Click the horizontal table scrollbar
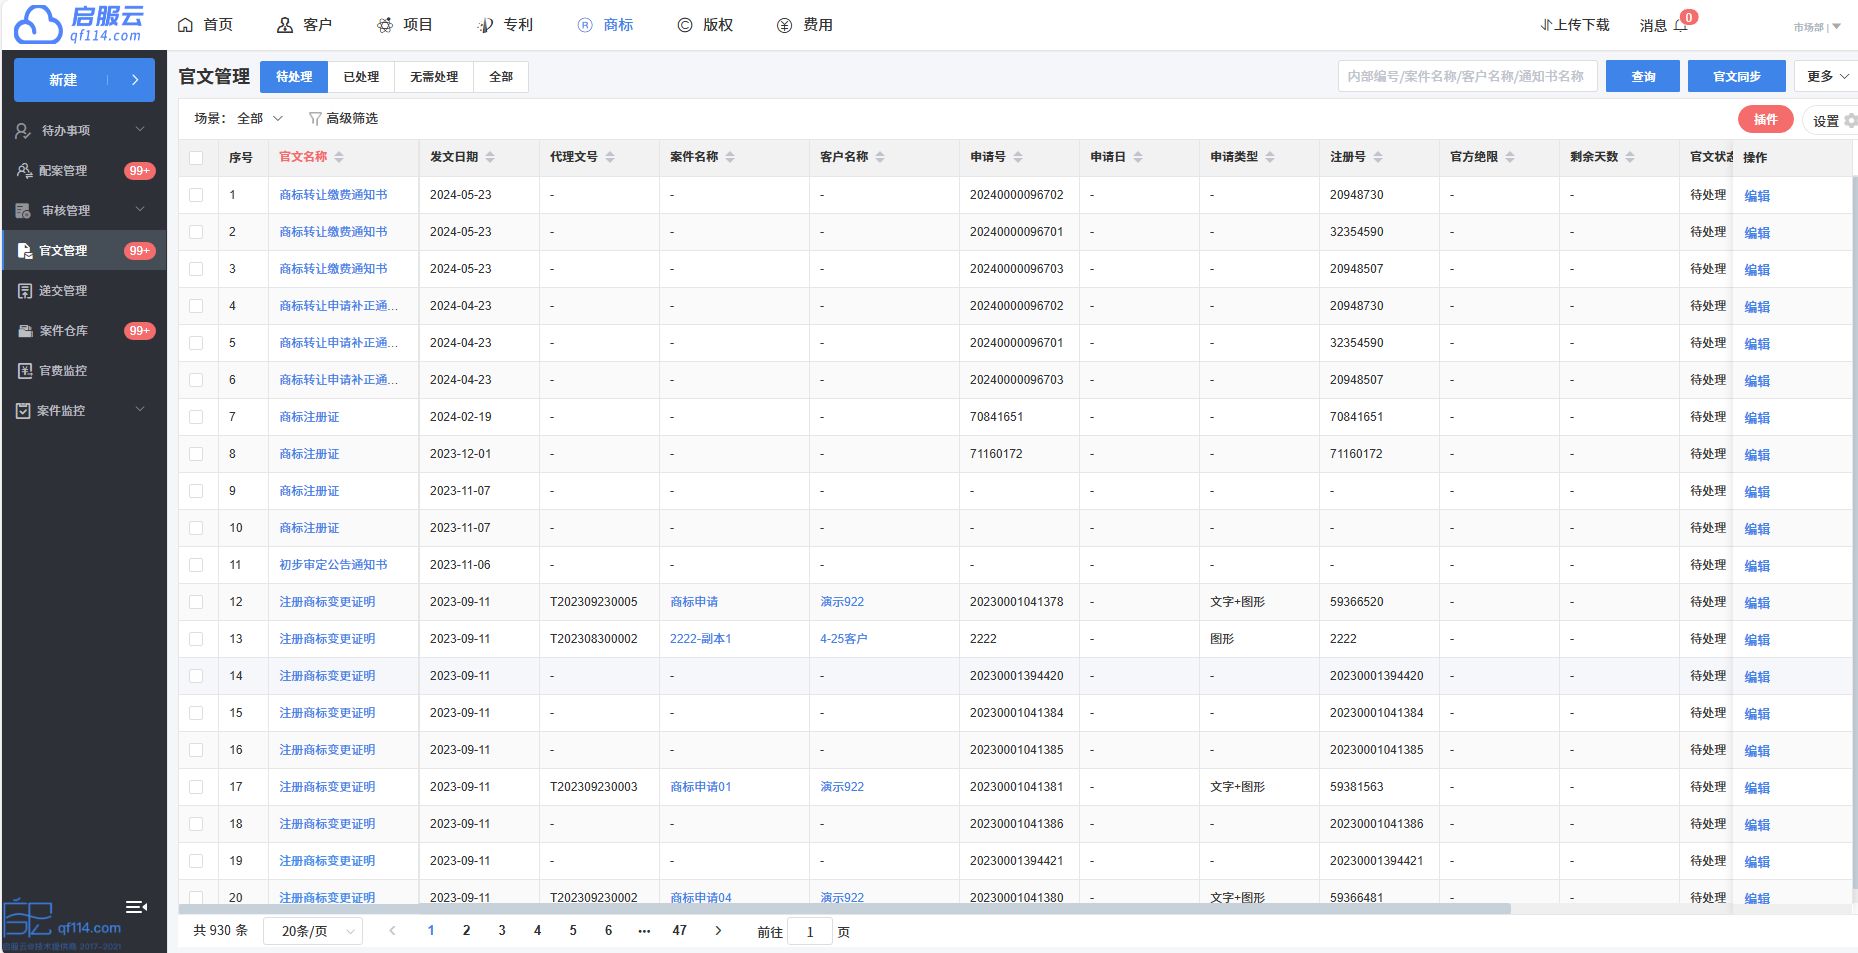Viewport: 1858px width, 953px height. click(x=845, y=909)
